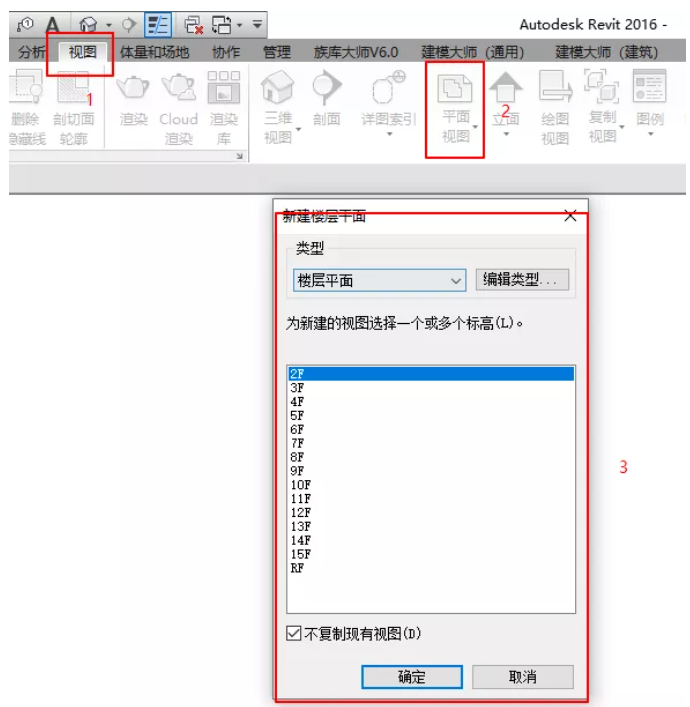Expand 平面视图 dropdown arrow

click(475, 127)
